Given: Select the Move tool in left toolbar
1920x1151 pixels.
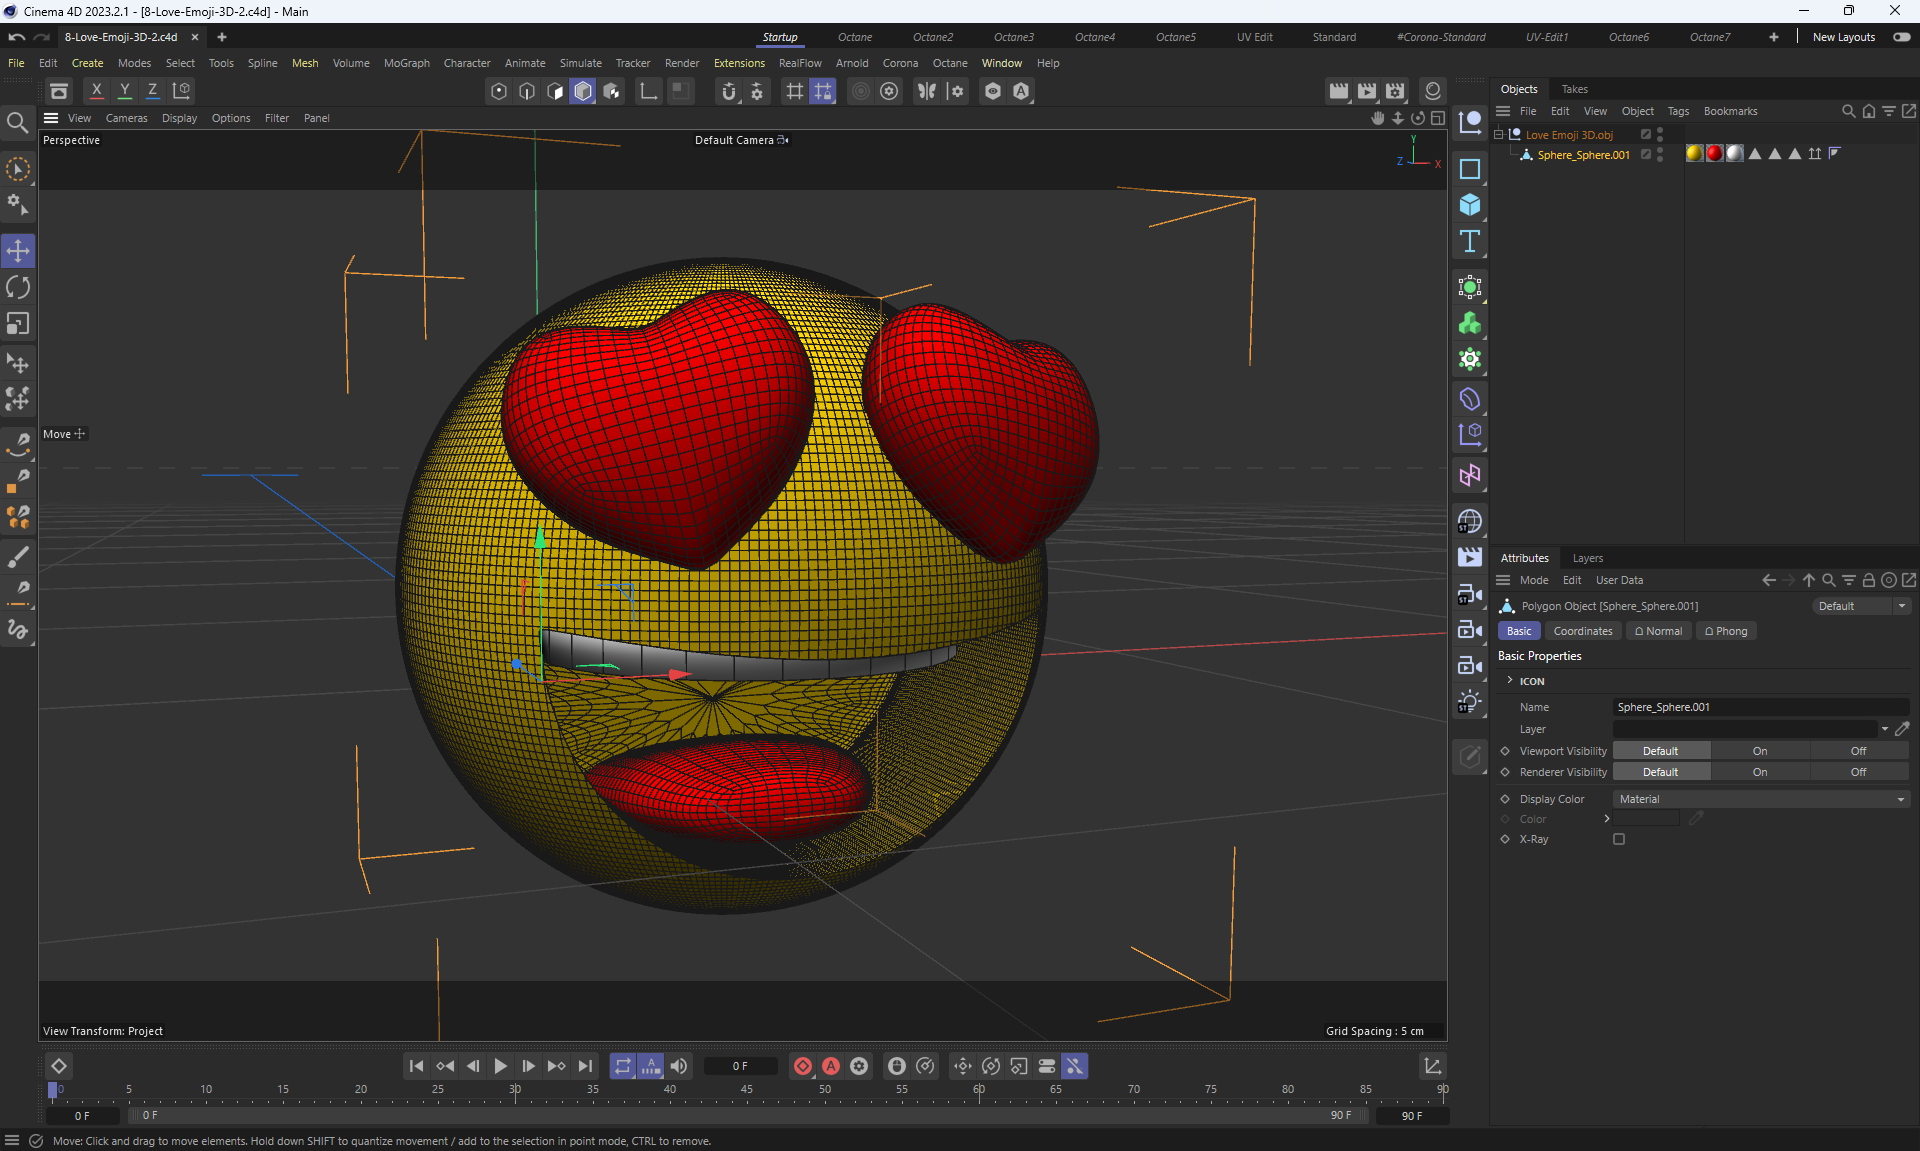Looking at the screenshot, I should [x=18, y=251].
